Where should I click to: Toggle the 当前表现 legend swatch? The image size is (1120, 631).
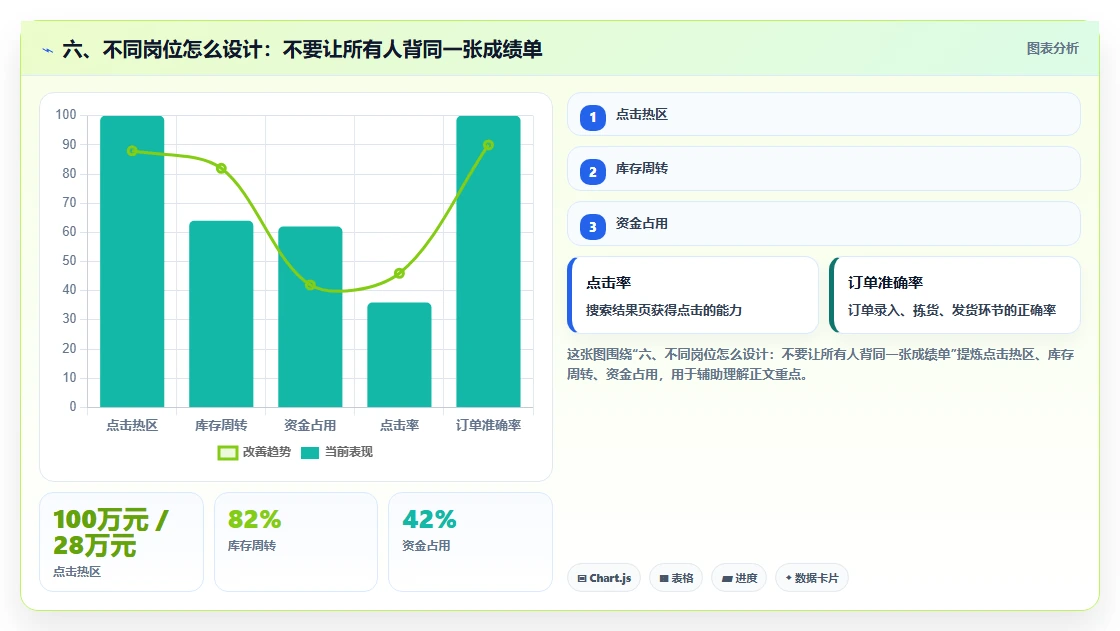point(310,452)
